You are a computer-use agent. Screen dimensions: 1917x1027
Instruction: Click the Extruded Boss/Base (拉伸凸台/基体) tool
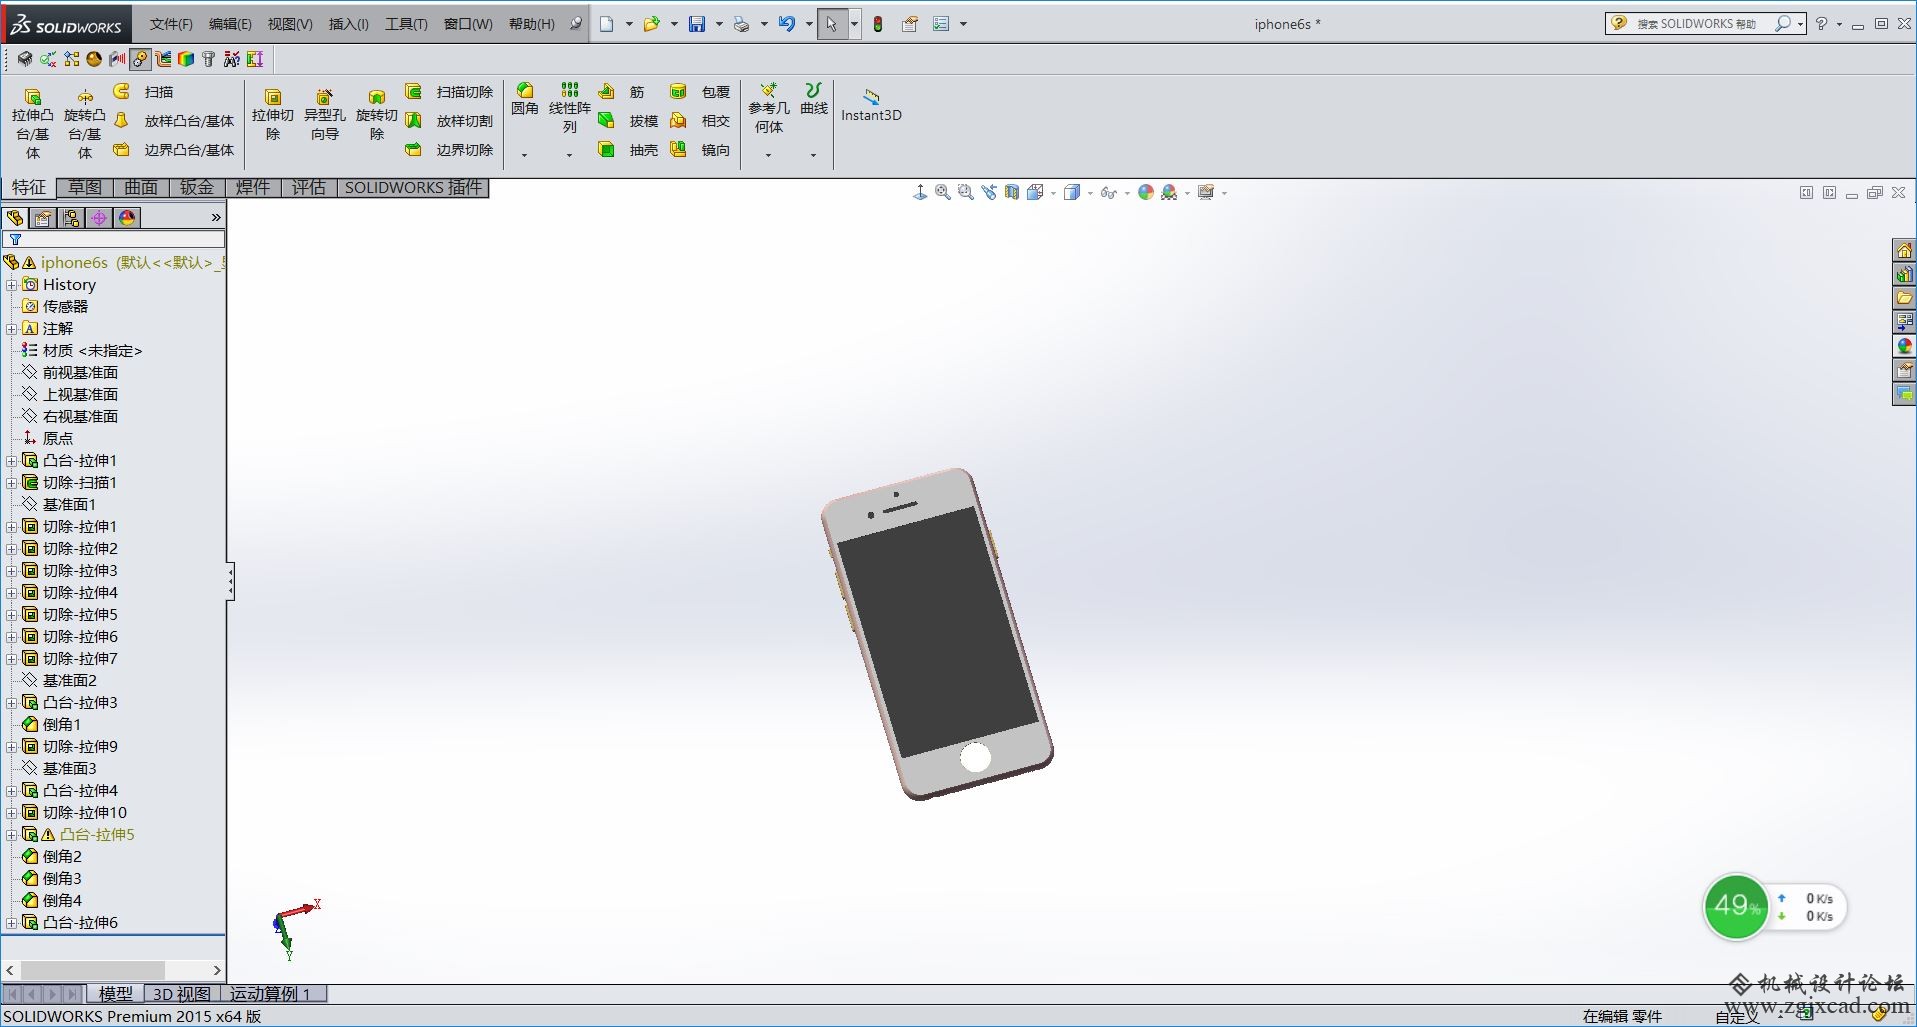pos(32,125)
